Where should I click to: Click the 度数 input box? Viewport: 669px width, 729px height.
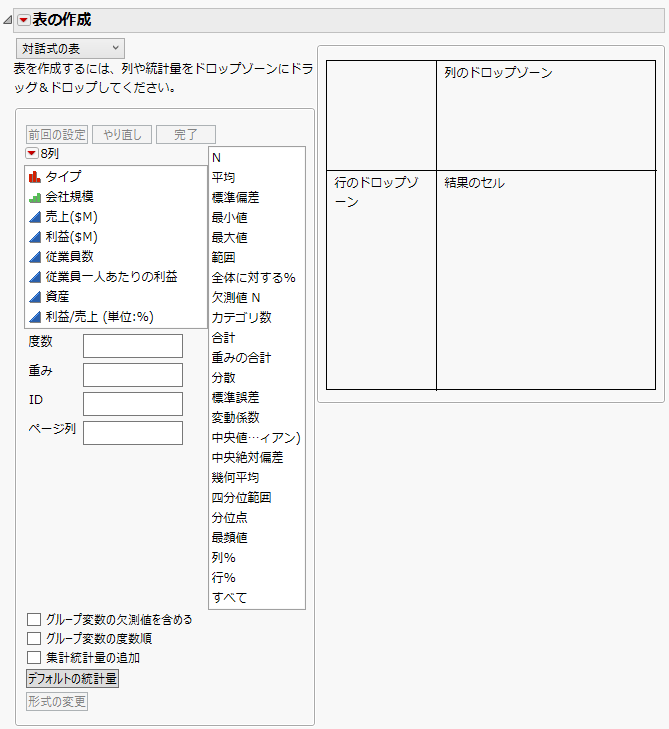tap(133, 346)
